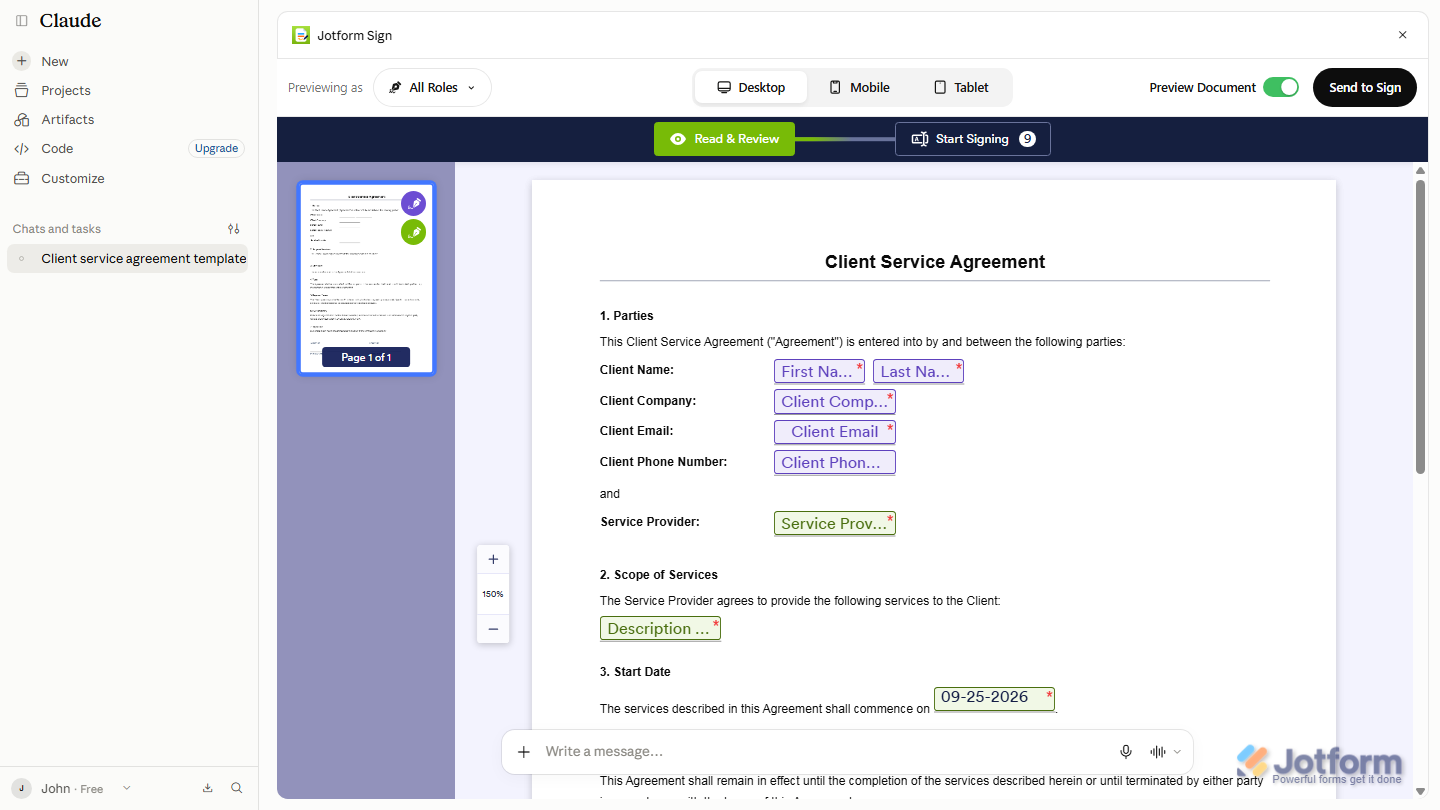Click the Start Signing step button

pos(973,139)
